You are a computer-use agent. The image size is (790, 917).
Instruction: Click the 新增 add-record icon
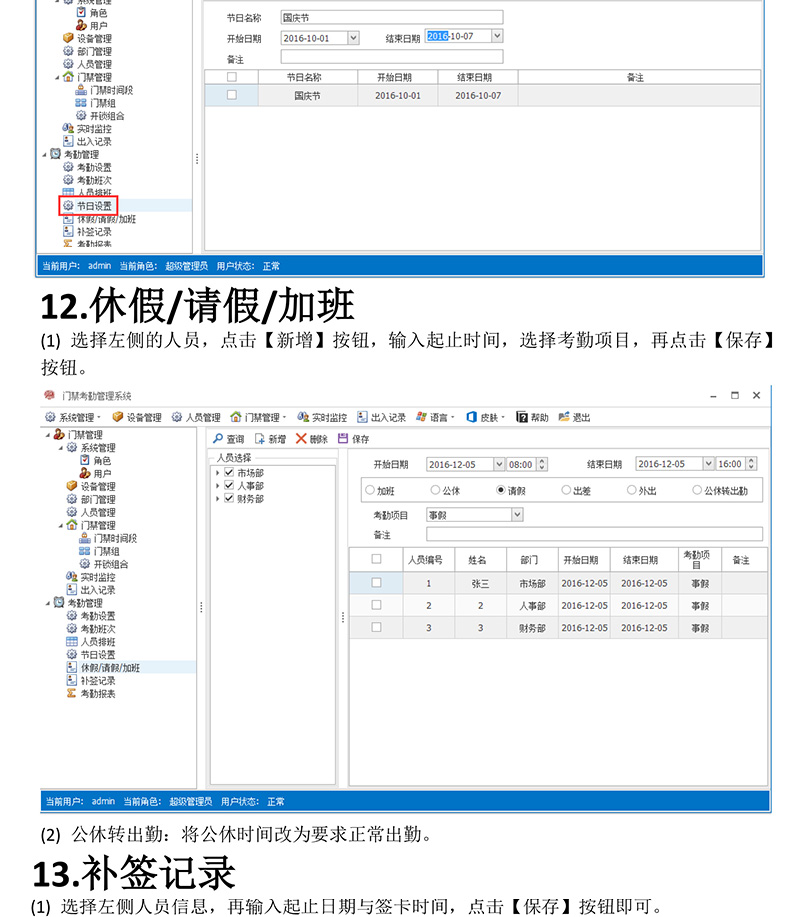pyautogui.click(x=260, y=439)
